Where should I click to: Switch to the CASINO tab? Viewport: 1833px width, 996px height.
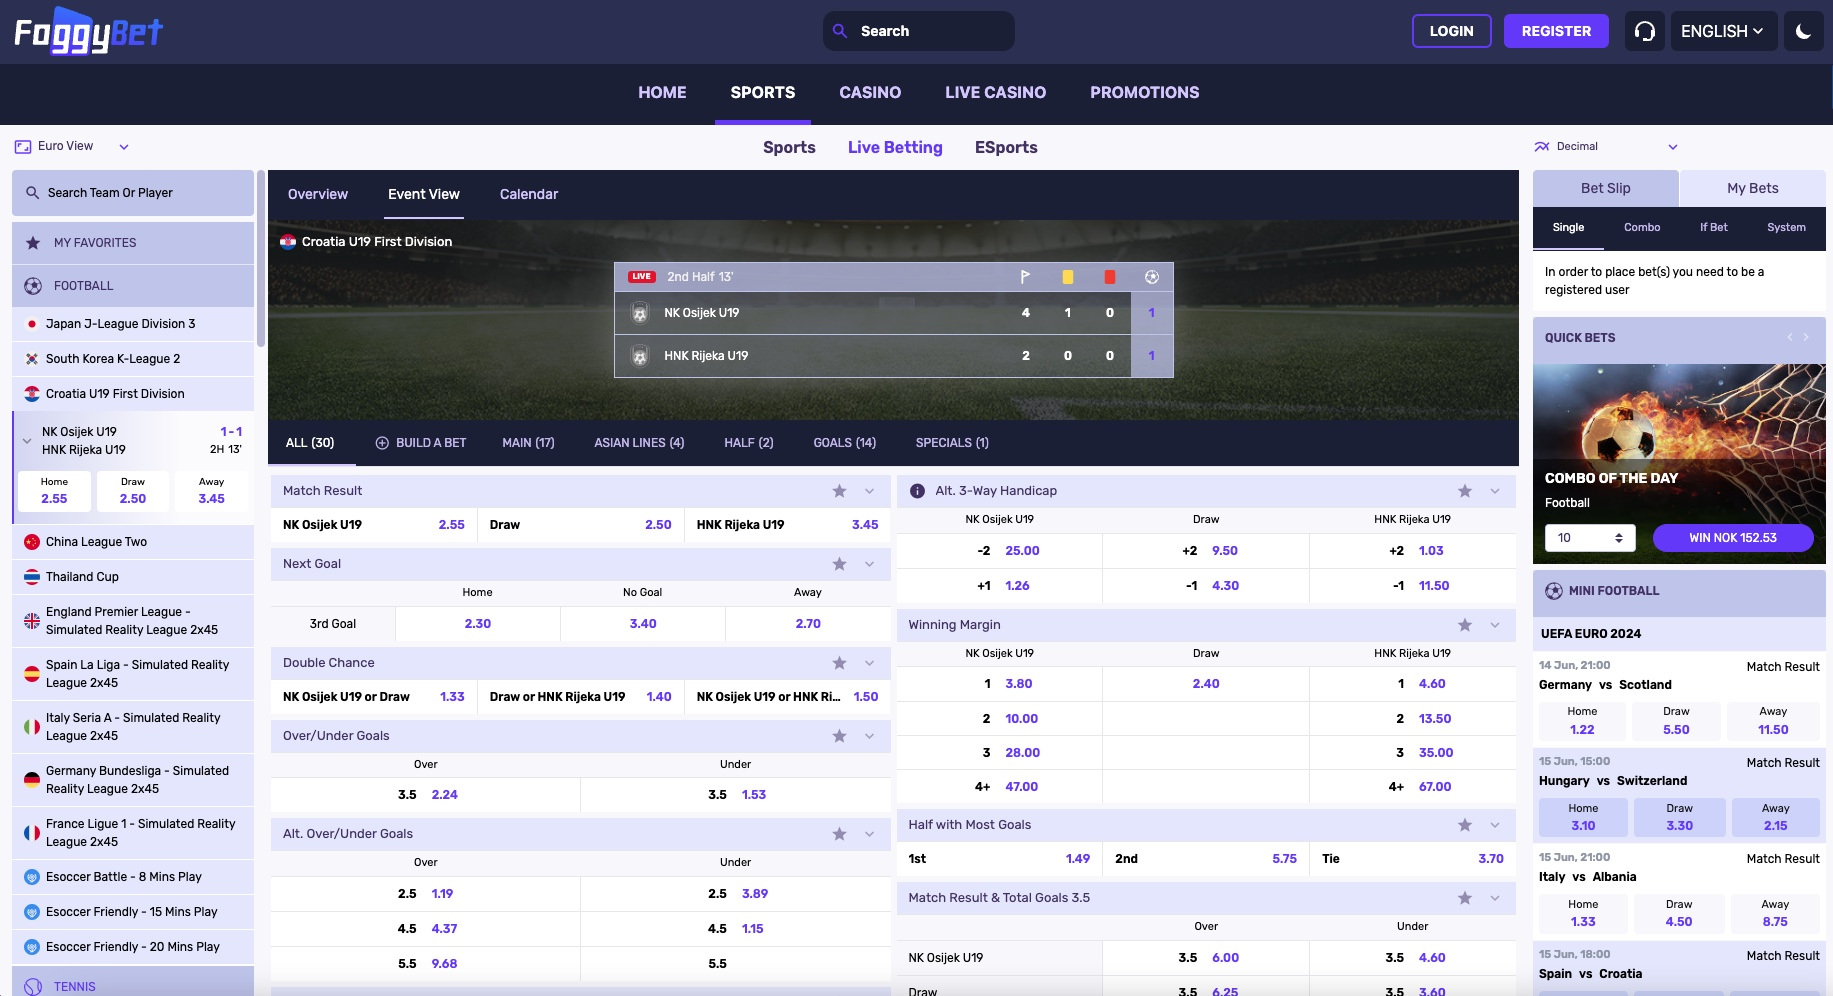tap(869, 92)
